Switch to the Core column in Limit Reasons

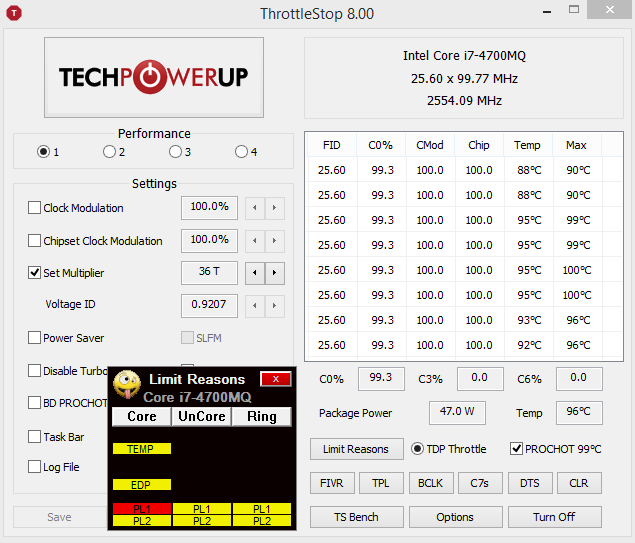(x=142, y=417)
